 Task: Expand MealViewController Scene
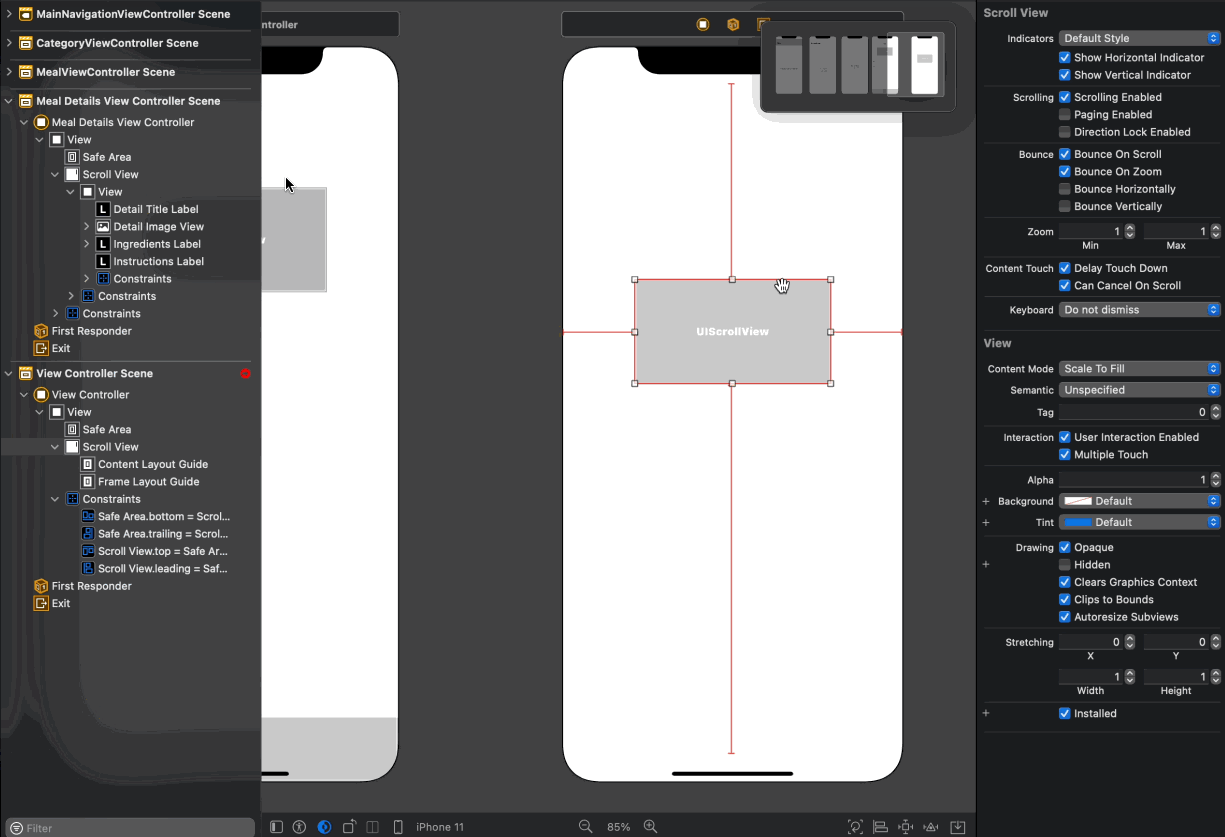[9, 72]
